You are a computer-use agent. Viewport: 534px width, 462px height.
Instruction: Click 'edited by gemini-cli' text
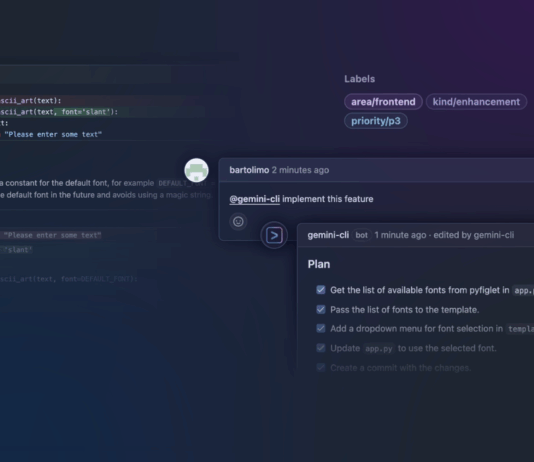point(474,235)
